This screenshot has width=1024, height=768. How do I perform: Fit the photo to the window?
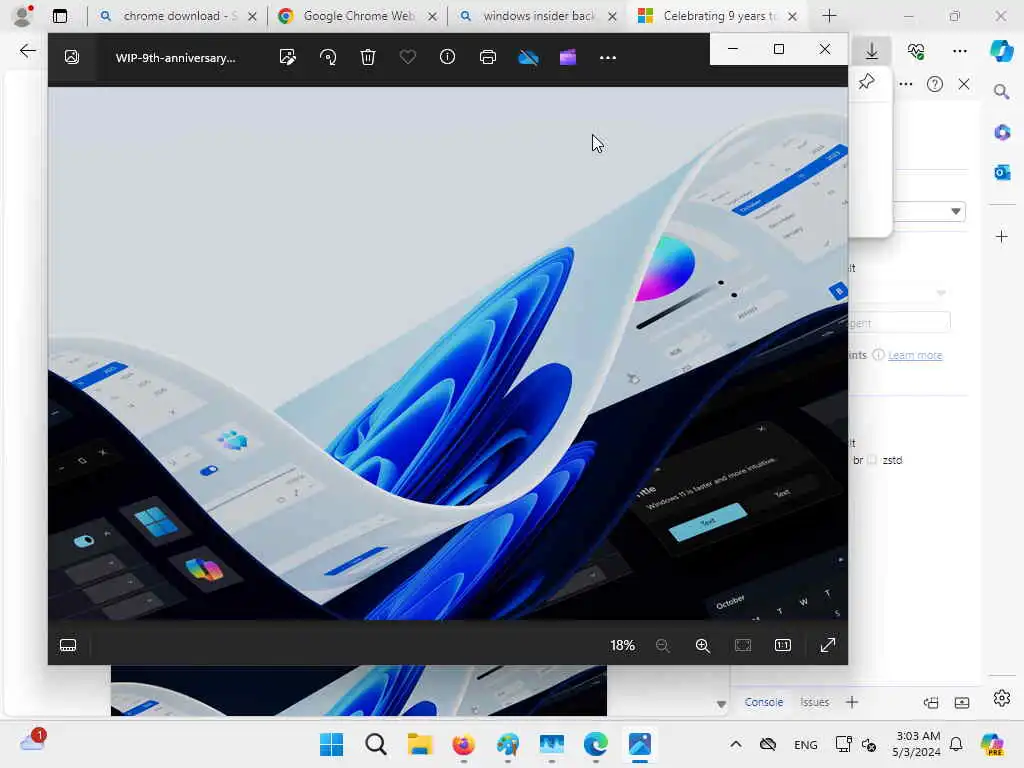tap(743, 645)
